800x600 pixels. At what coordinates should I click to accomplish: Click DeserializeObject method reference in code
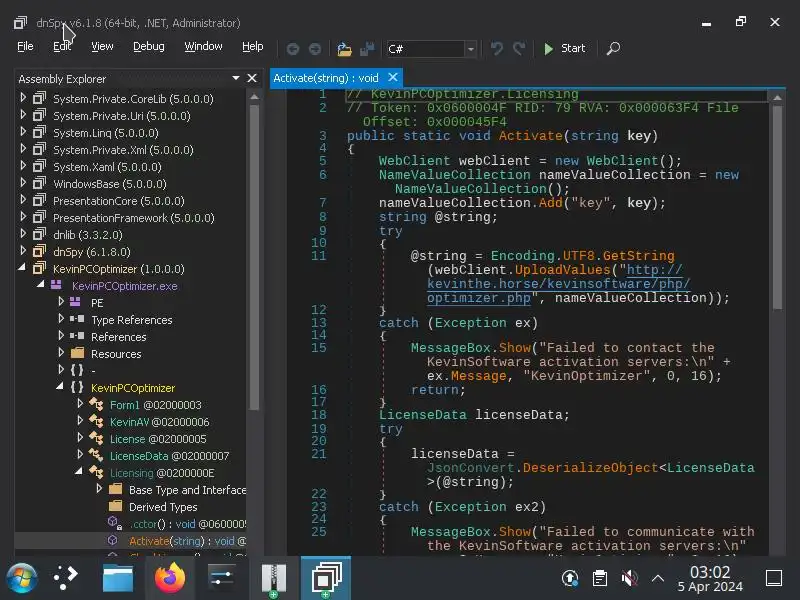pos(590,468)
